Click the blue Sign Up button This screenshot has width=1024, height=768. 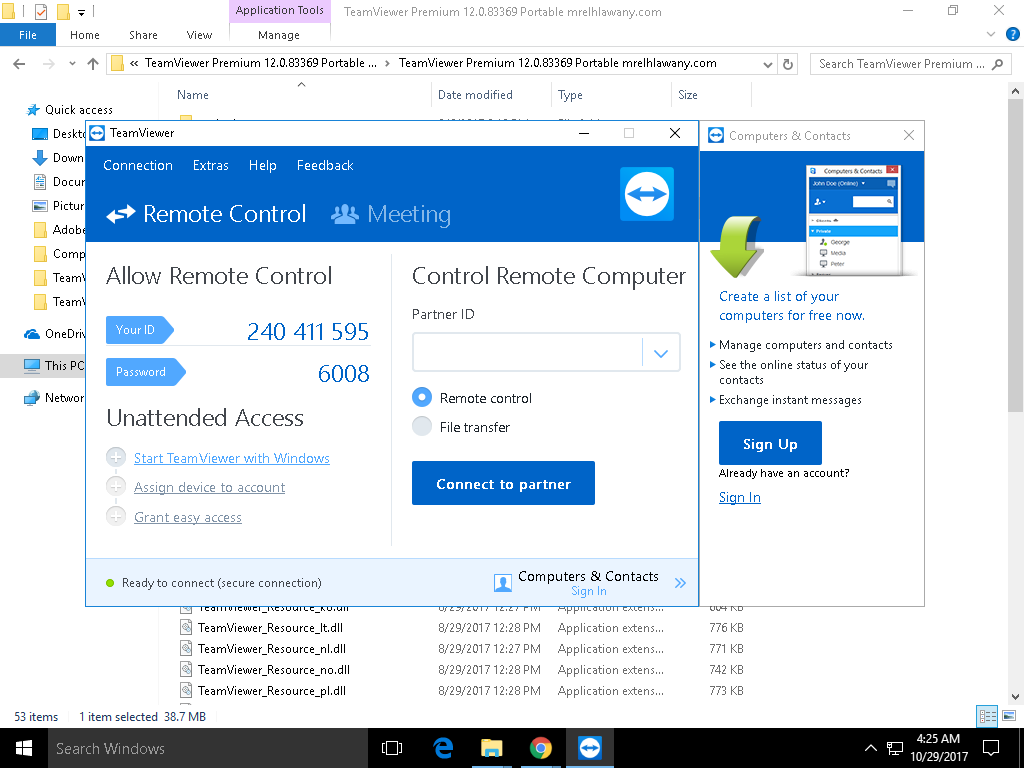click(770, 443)
